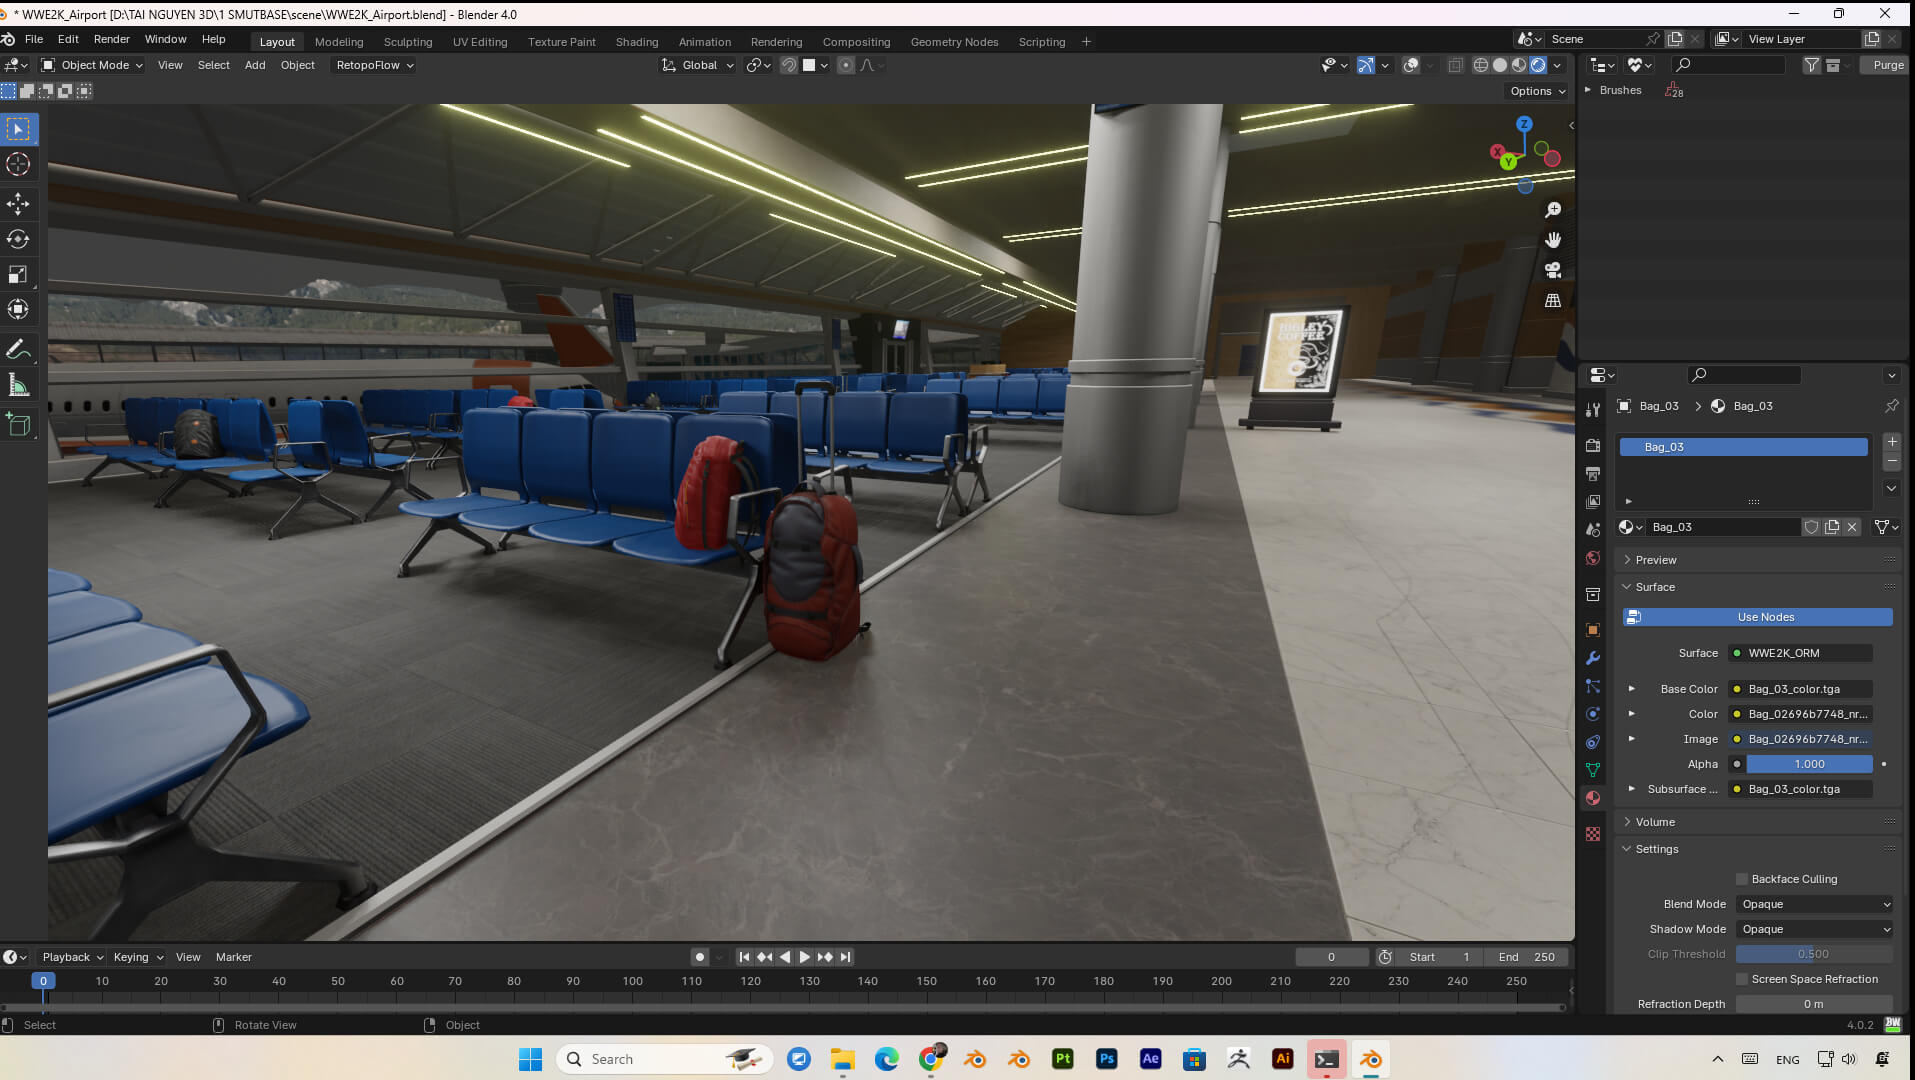Toggle camera view in the viewport
Viewport: 1915px width, 1080px height.
click(x=1553, y=270)
